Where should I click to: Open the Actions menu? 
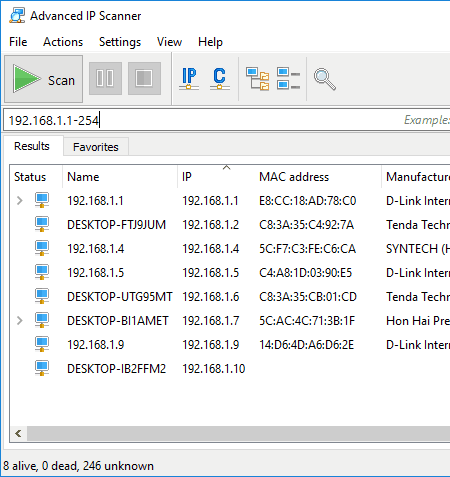[63, 42]
